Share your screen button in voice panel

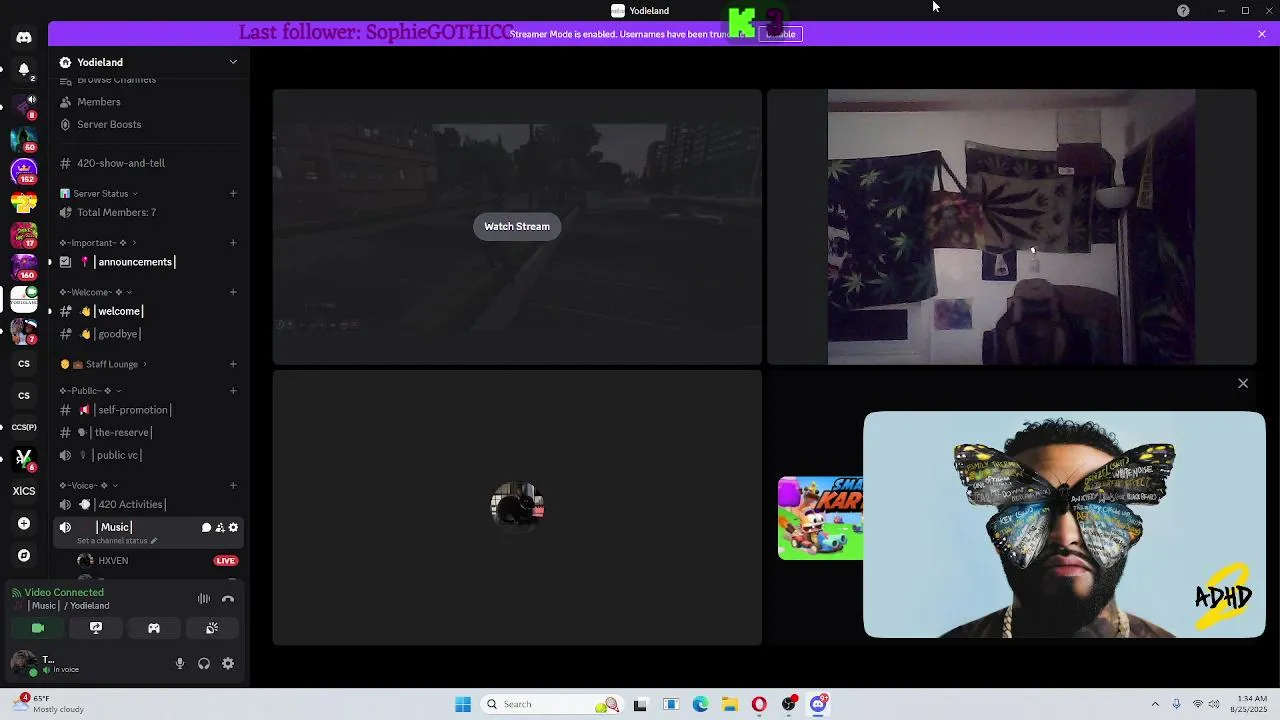(x=96, y=628)
